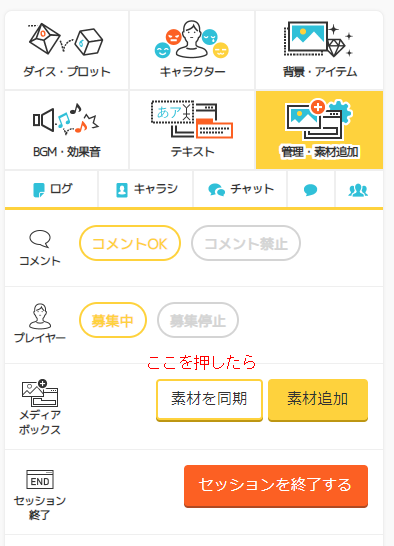Switch to the ログ tab

52,190
